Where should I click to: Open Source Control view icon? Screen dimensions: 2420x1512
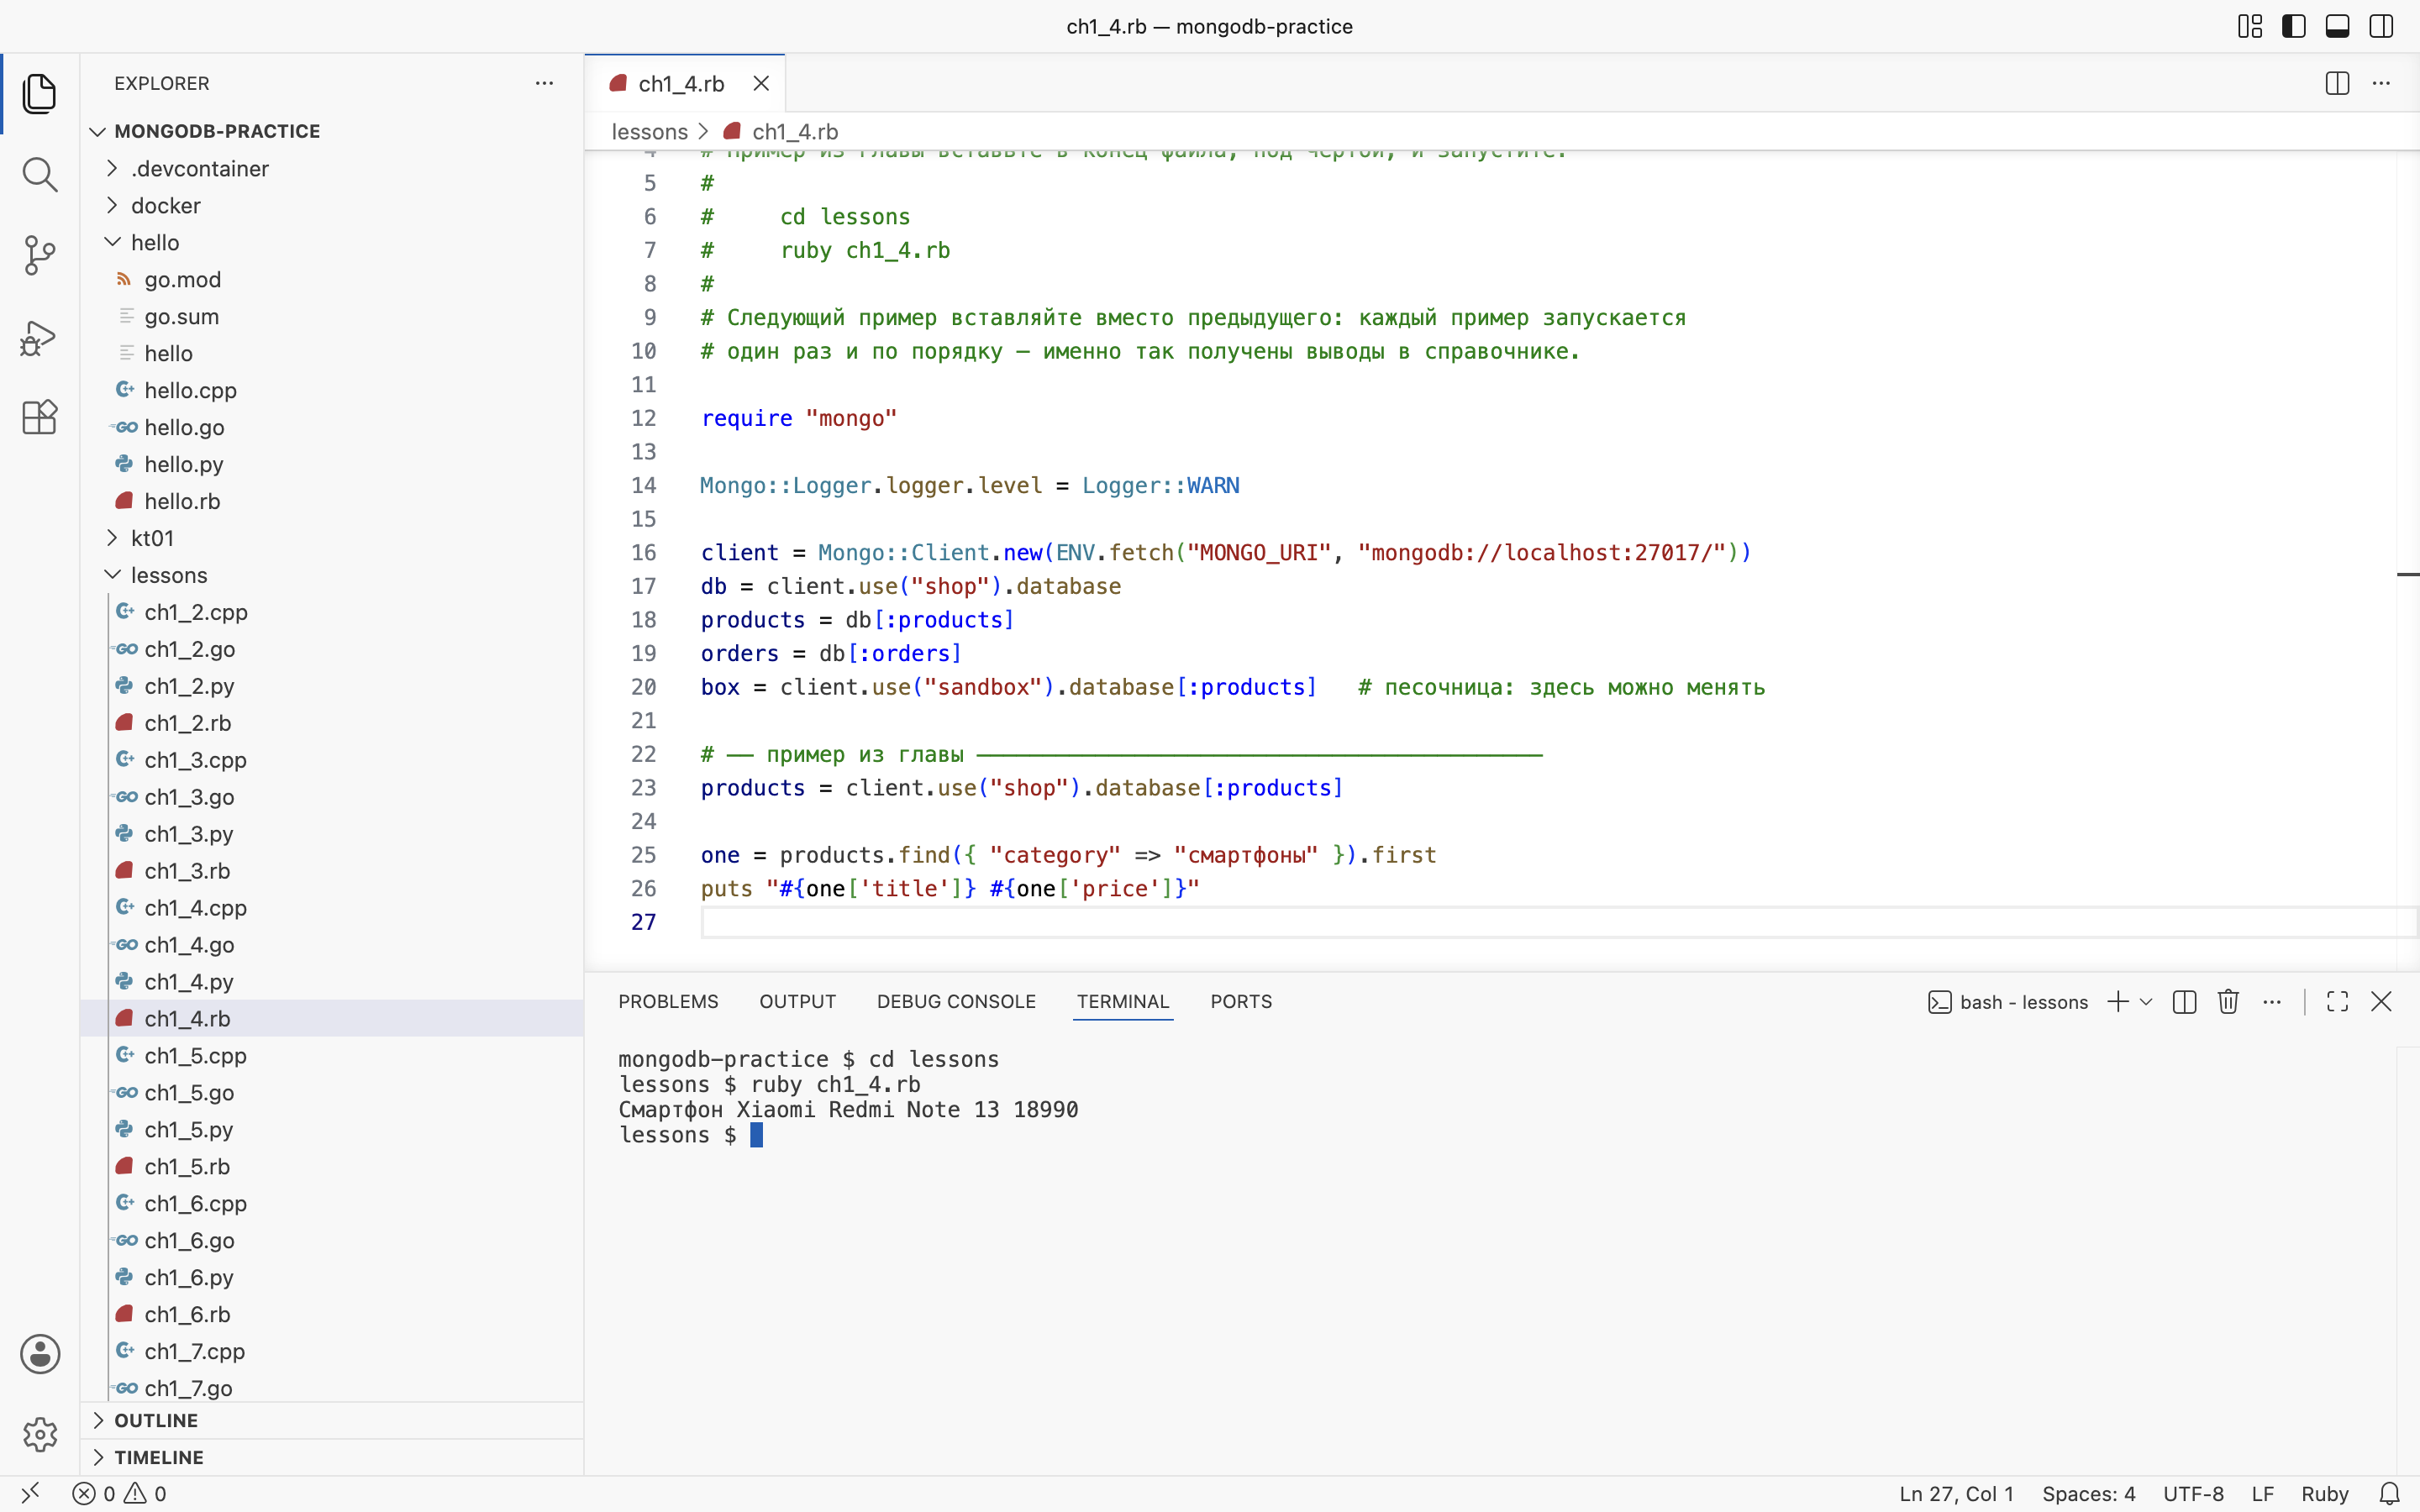click(x=39, y=256)
